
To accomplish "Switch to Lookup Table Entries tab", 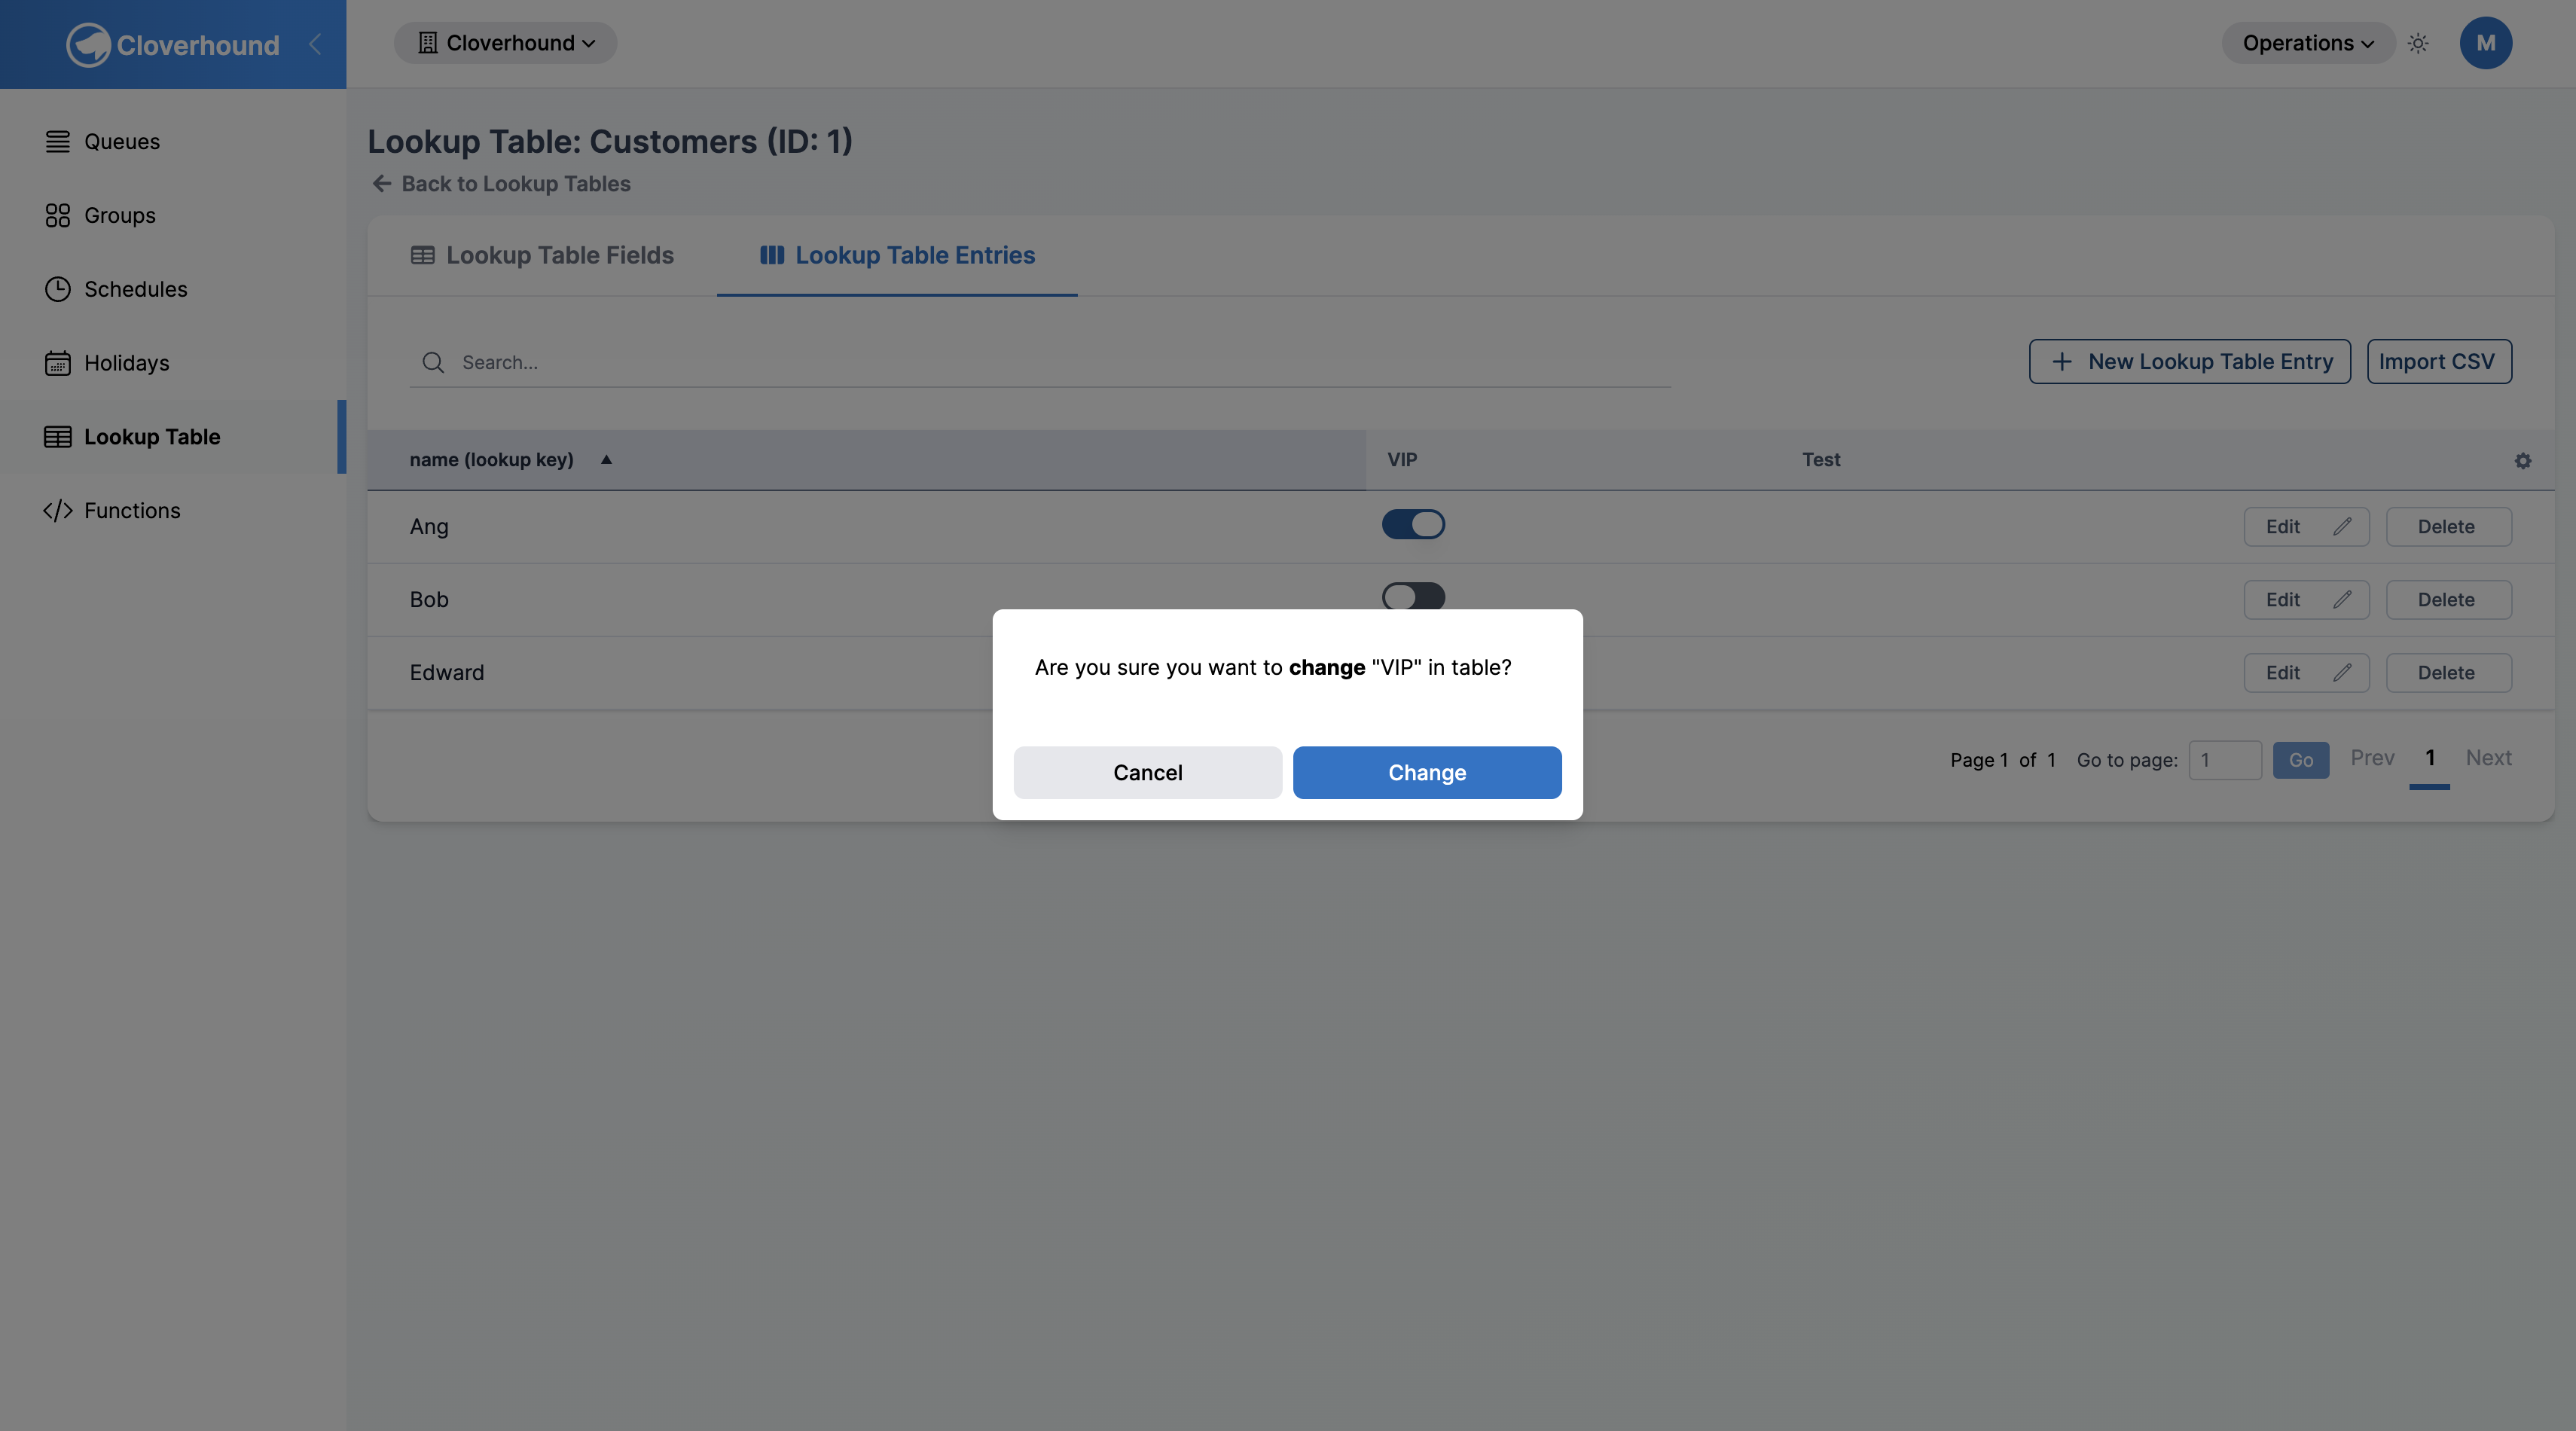I will coord(897,256).
